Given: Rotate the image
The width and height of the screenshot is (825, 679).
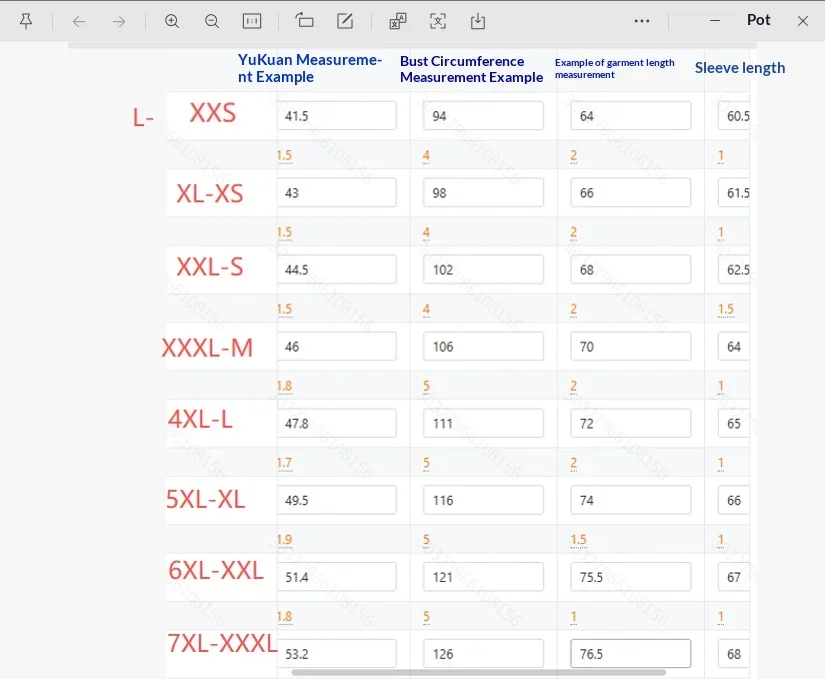Looking at the screenshot, I should (304, 21).
